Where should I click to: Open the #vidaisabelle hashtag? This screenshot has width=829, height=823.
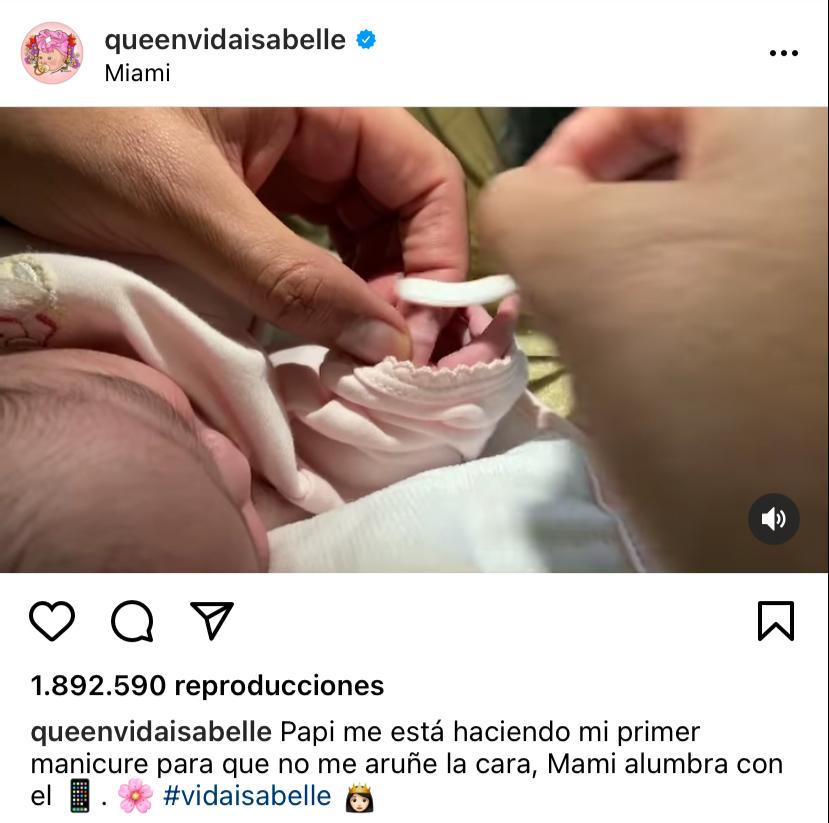(x=247, y=796)
